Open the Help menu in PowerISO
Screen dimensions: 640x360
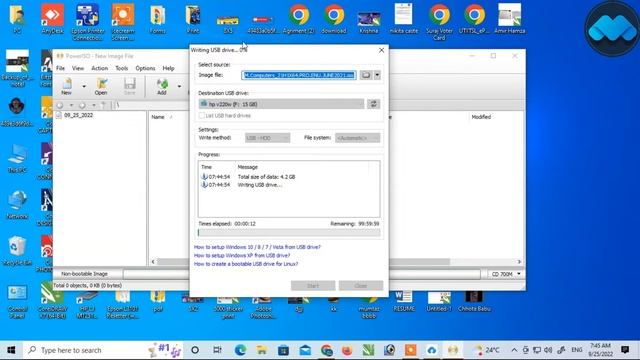[x=168, y=68]
